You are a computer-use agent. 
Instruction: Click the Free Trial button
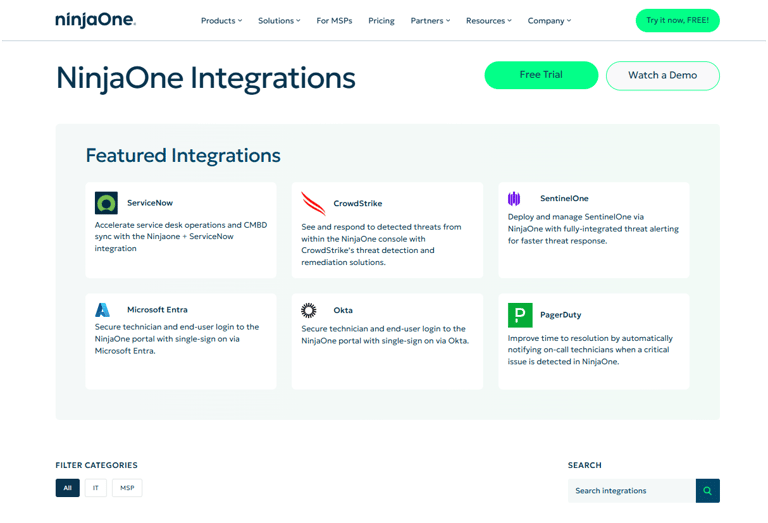click(x=541, y=75)
